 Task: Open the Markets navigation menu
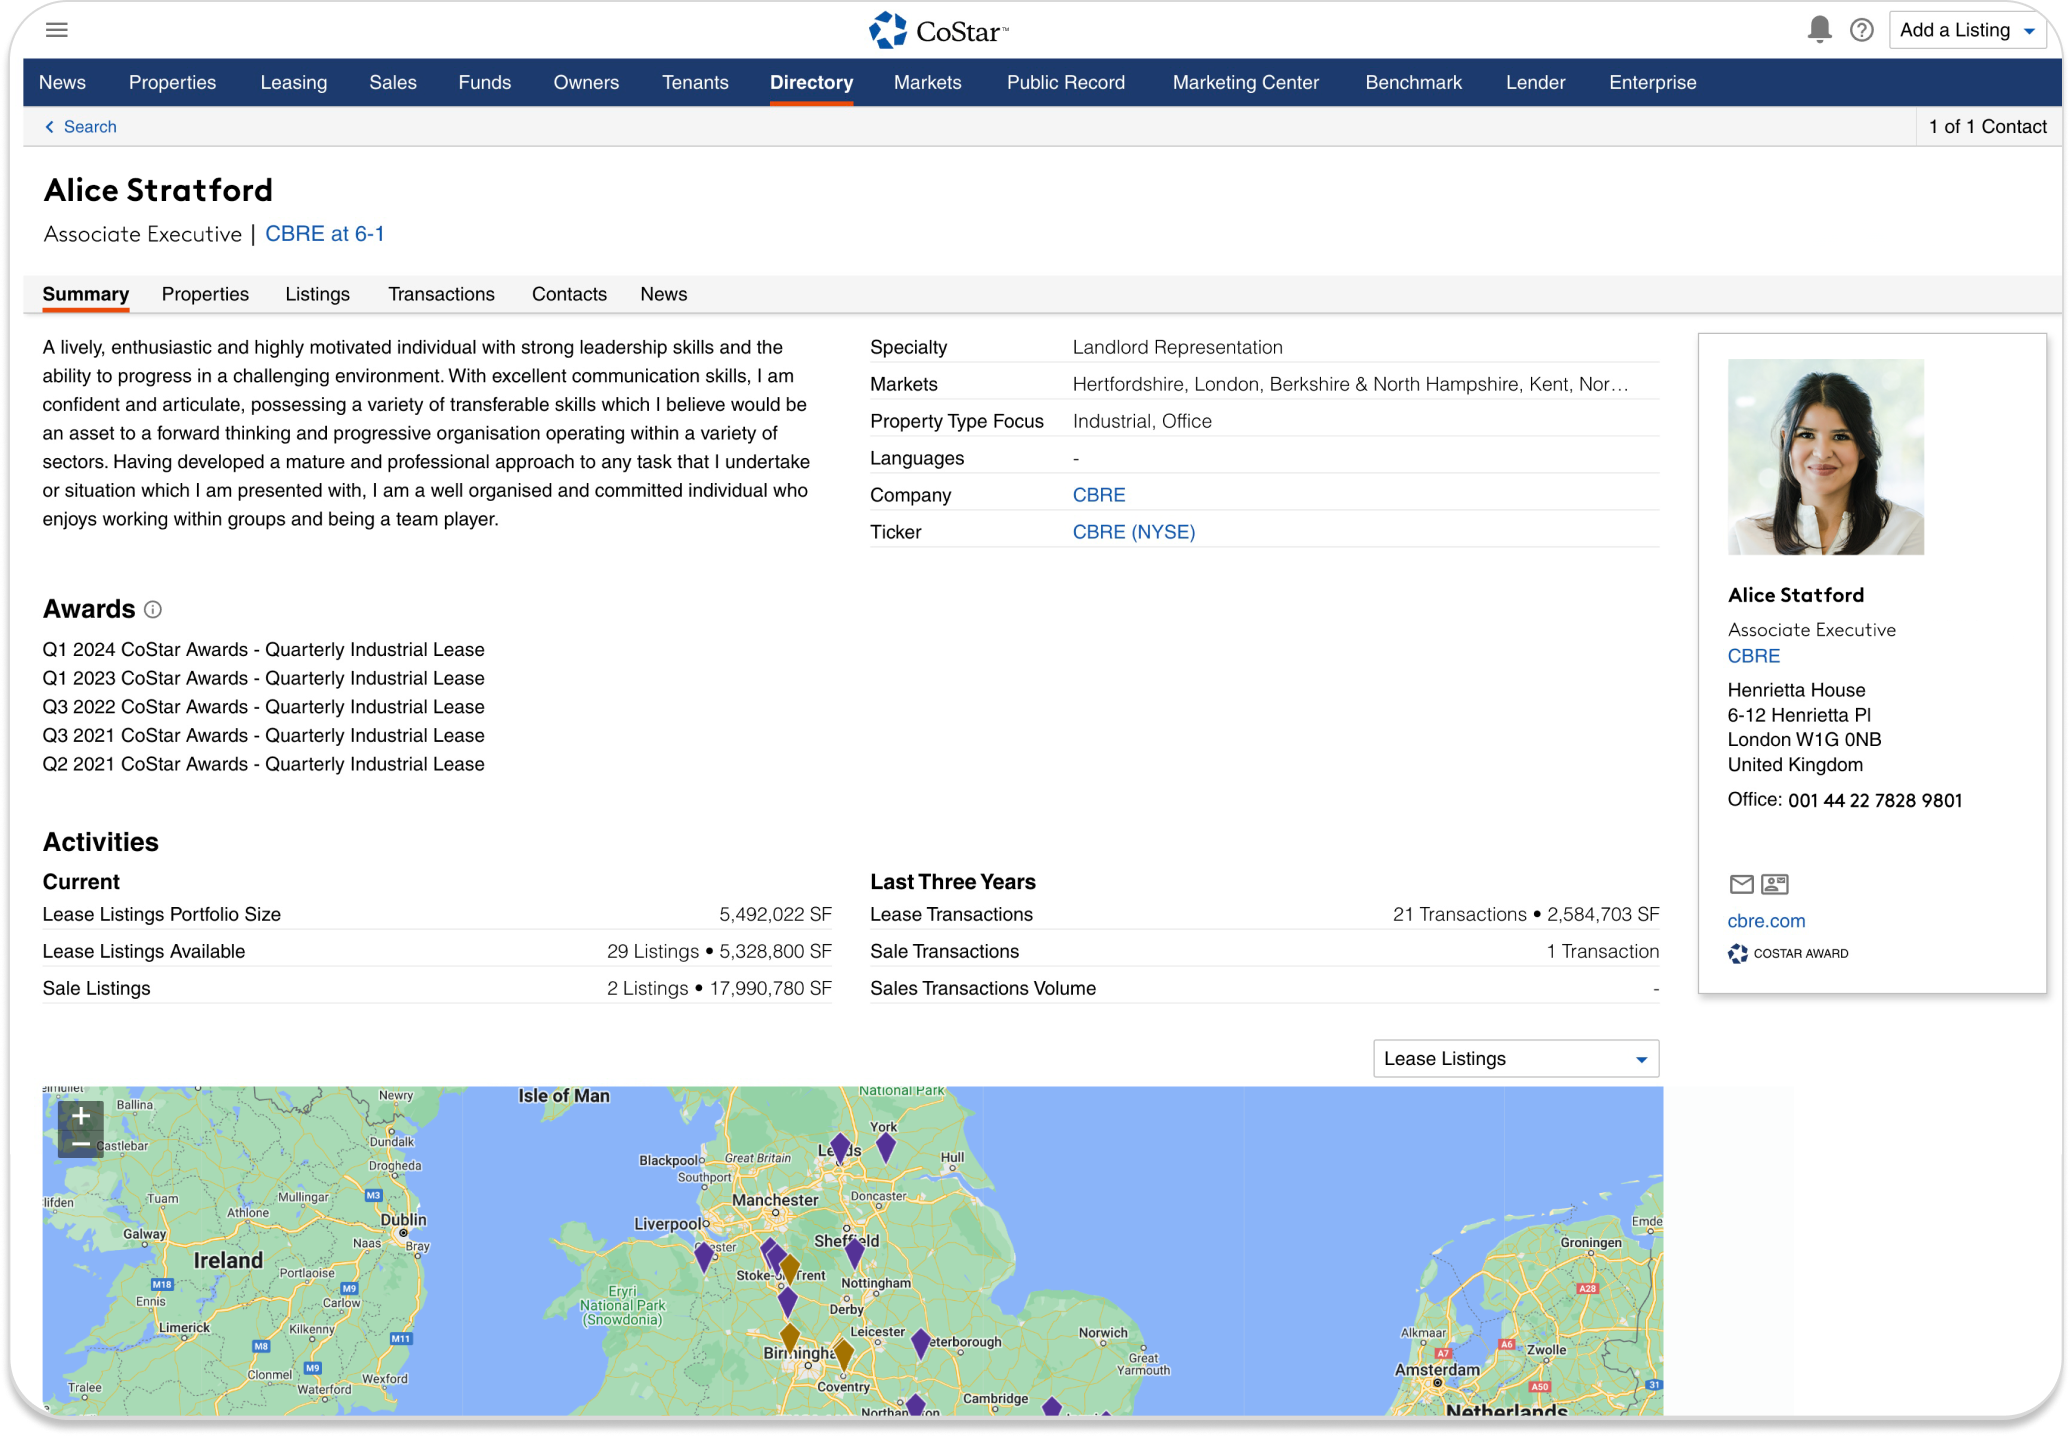point(927,83)
